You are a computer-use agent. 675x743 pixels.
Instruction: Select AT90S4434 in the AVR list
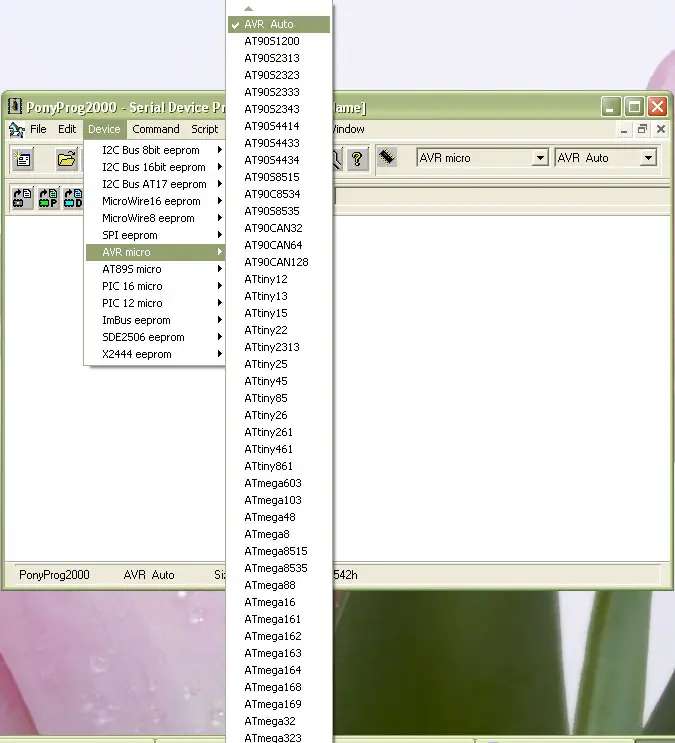coord(279,160)
